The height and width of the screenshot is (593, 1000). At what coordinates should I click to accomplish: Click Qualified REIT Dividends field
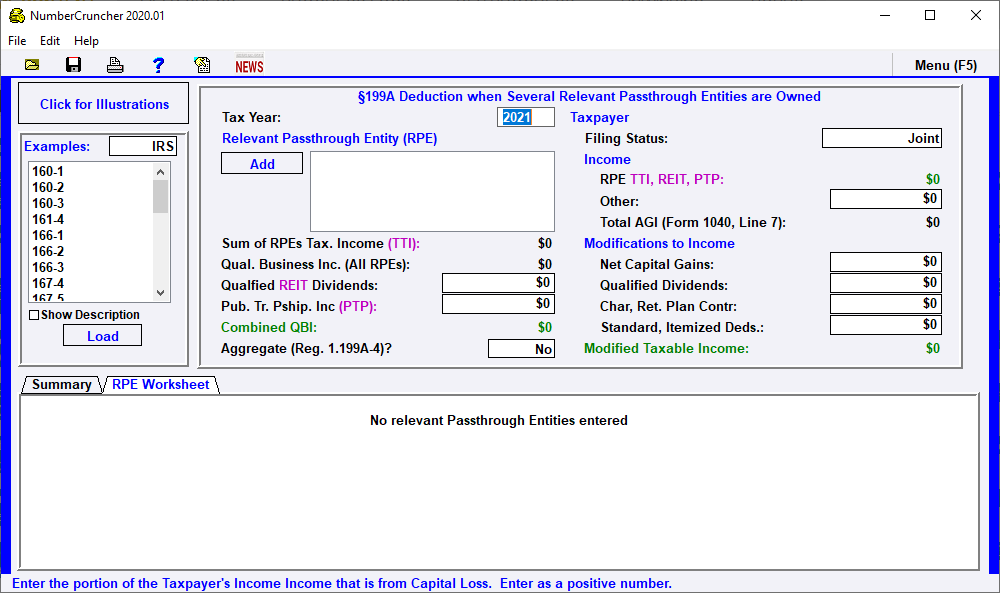pos(498,283)
